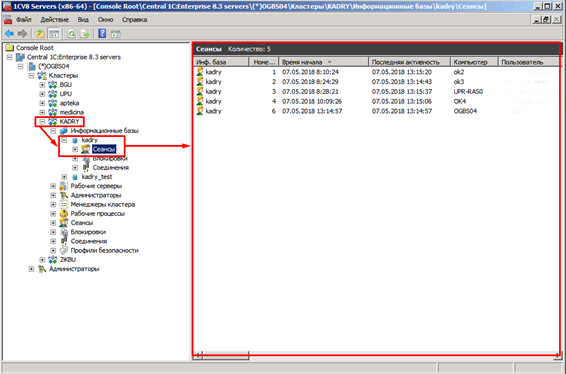The image size is (566, 374).
Task: Click the Forward arrow toolbar icon
Action: tap(22, 34)
